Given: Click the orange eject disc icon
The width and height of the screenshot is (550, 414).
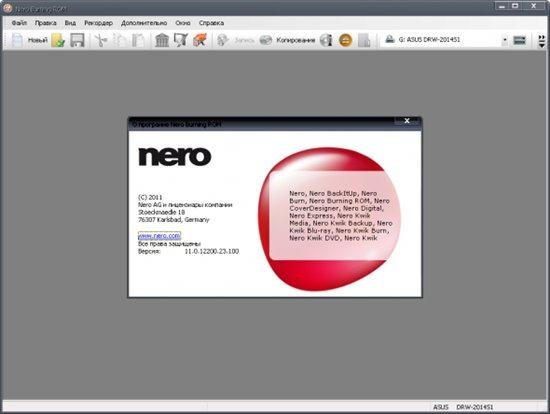Looking at the screenshot, I should pyautogui.click(x=346, y=40).
